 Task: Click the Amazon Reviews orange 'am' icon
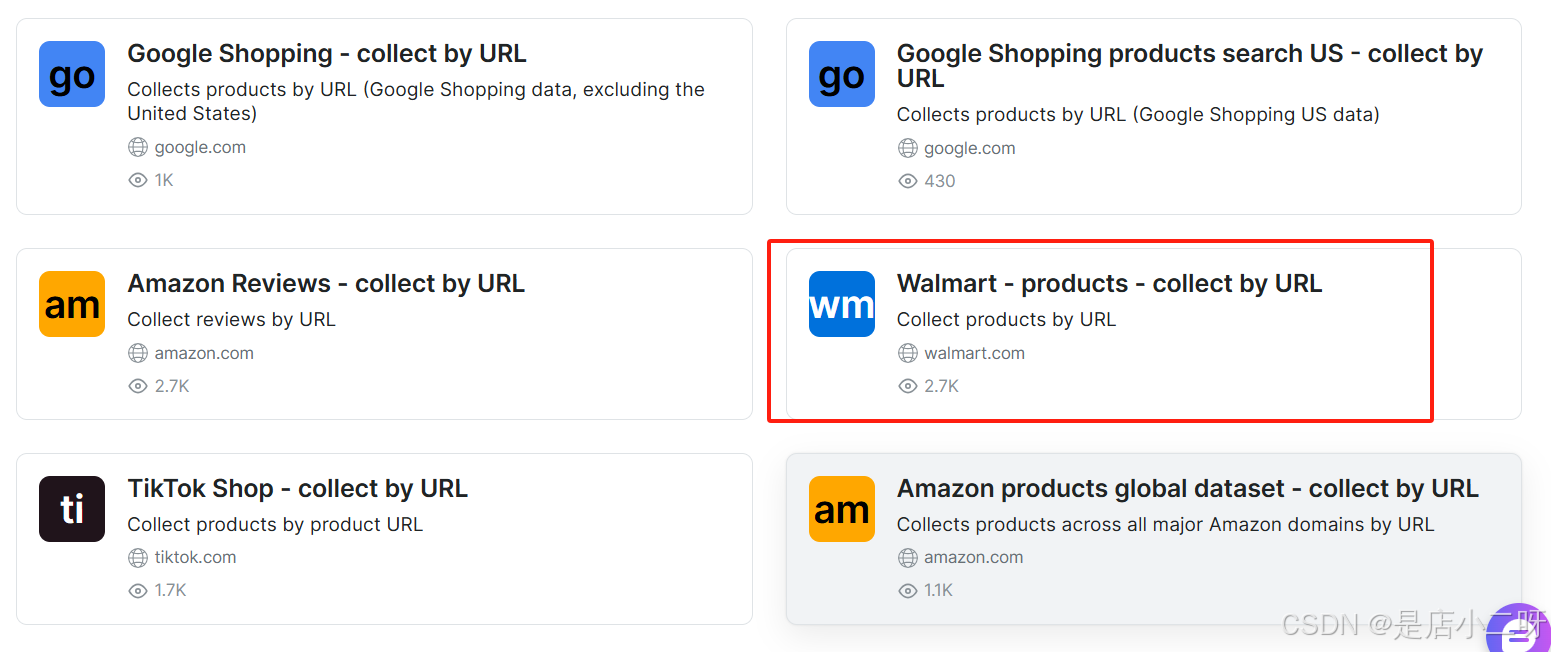coord(72,304)
